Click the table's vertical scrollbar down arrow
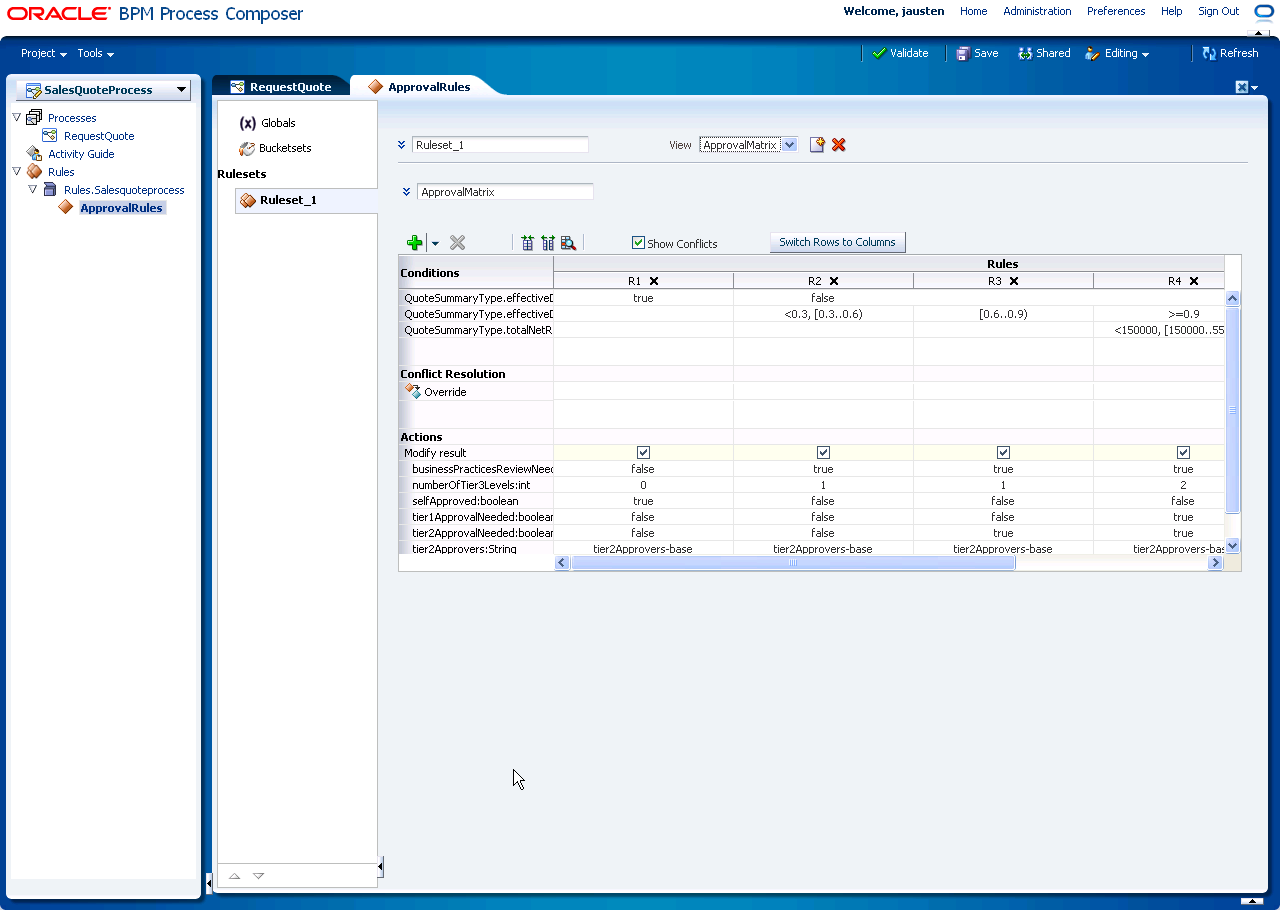Viewport: 1280px width, 910px height. pos(1232,545)
